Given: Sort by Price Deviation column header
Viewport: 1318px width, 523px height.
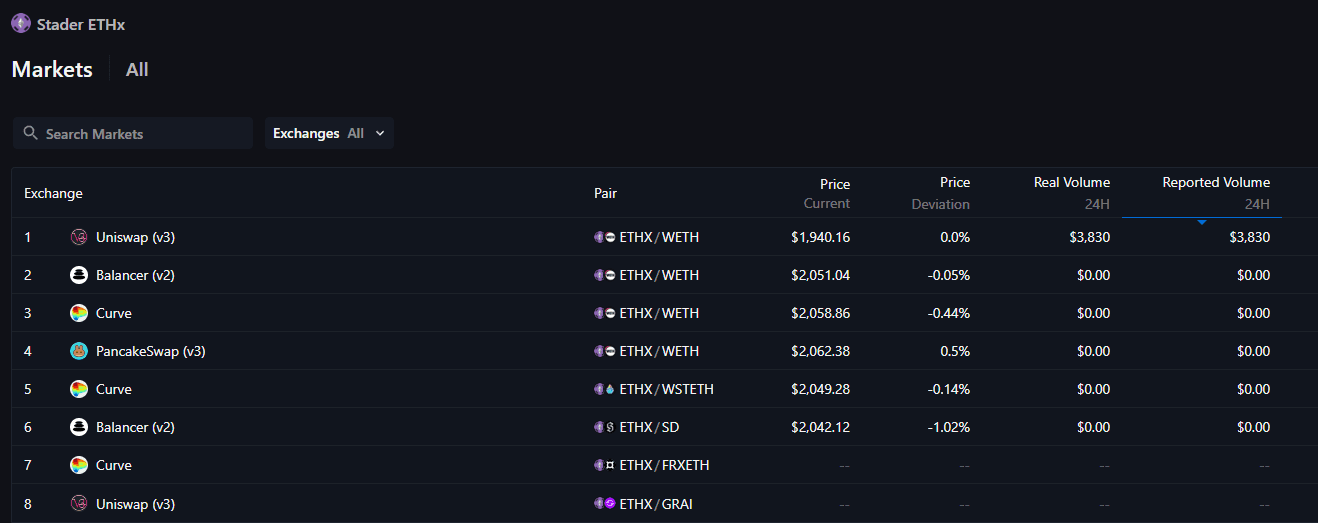Looking at the screenshot, I should click(940, 193).
